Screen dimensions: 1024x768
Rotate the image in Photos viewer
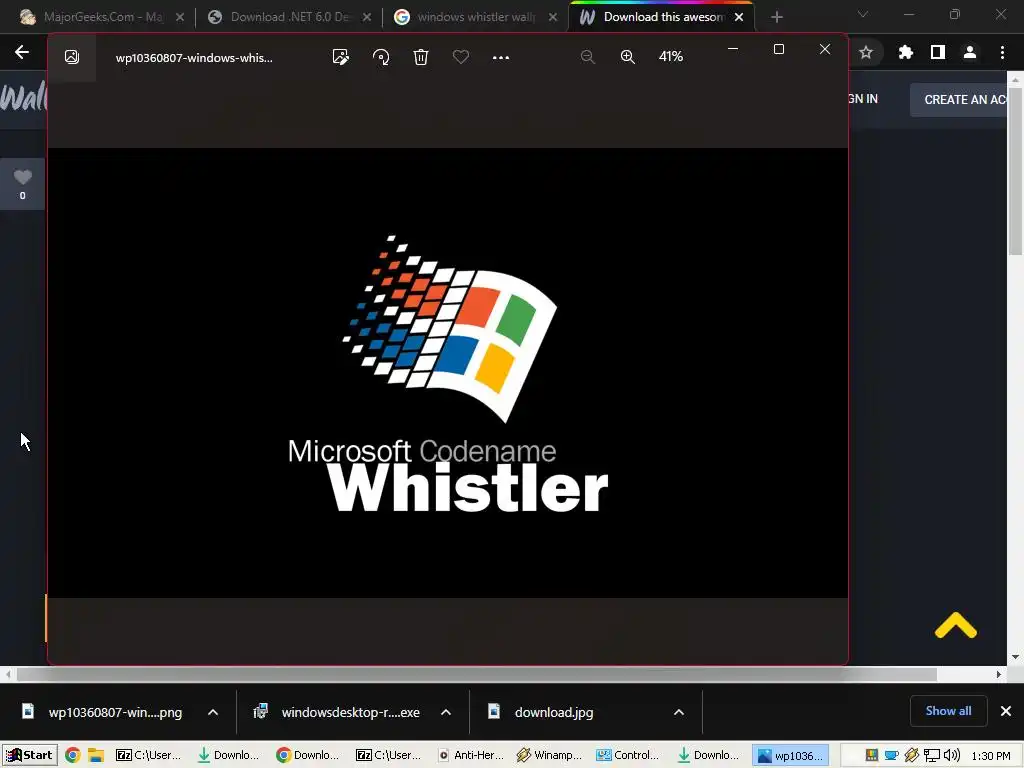coord(381,57)
